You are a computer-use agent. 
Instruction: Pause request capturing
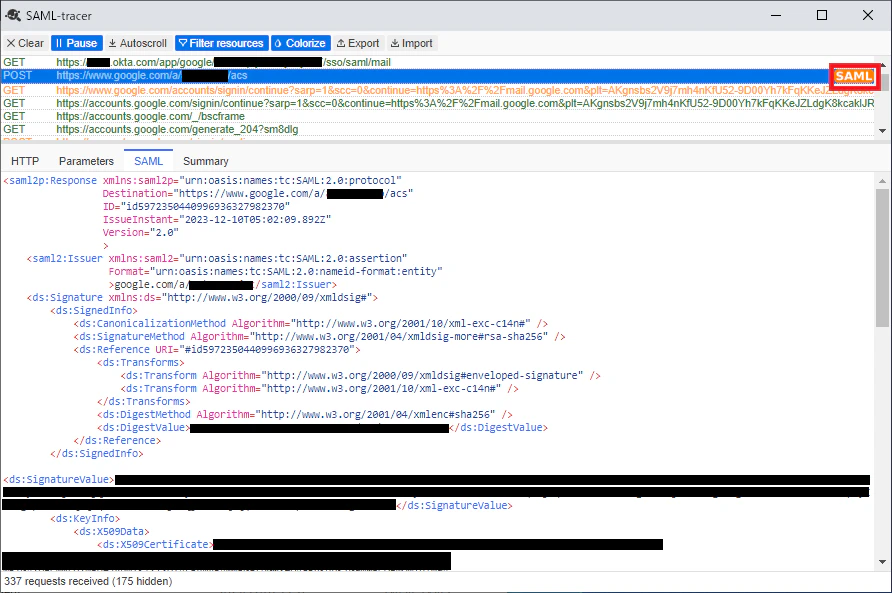[x=77, y=43]
